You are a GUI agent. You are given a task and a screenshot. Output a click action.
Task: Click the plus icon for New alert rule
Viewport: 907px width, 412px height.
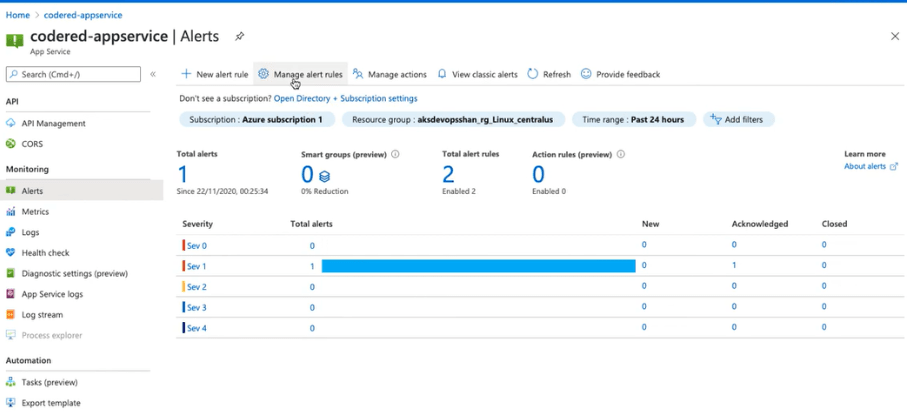[186, 74]
